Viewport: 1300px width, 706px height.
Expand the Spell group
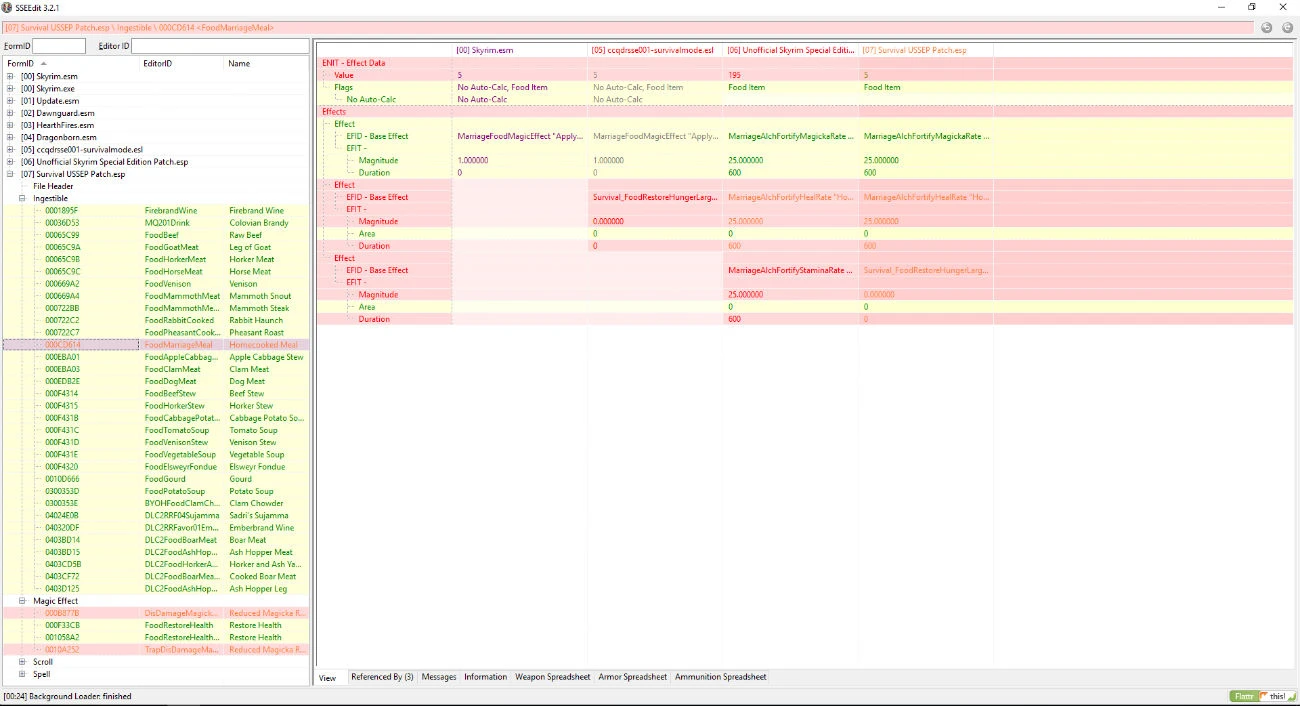pos(23,674)
